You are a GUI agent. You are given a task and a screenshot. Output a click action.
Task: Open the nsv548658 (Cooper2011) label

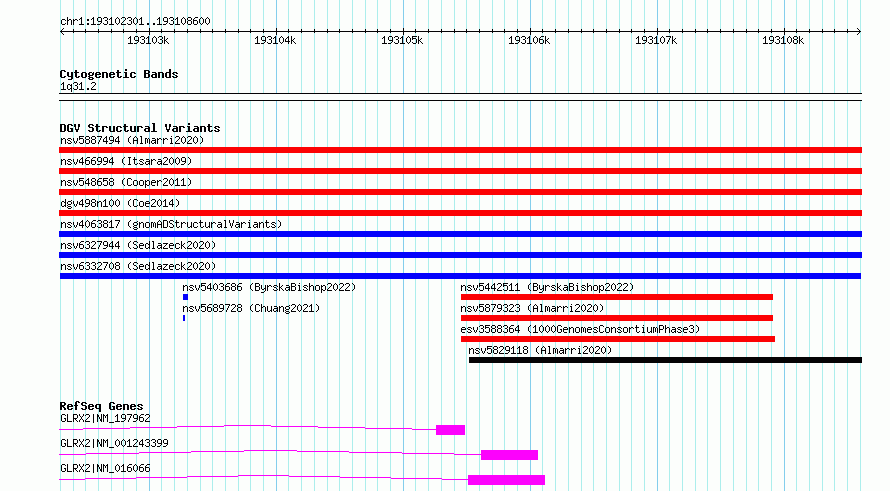126,182
